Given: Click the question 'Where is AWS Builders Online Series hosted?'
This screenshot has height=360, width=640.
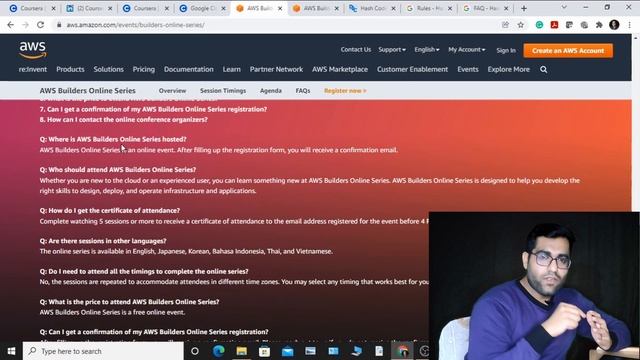Looking at the screenshot, I should point(113,139).
